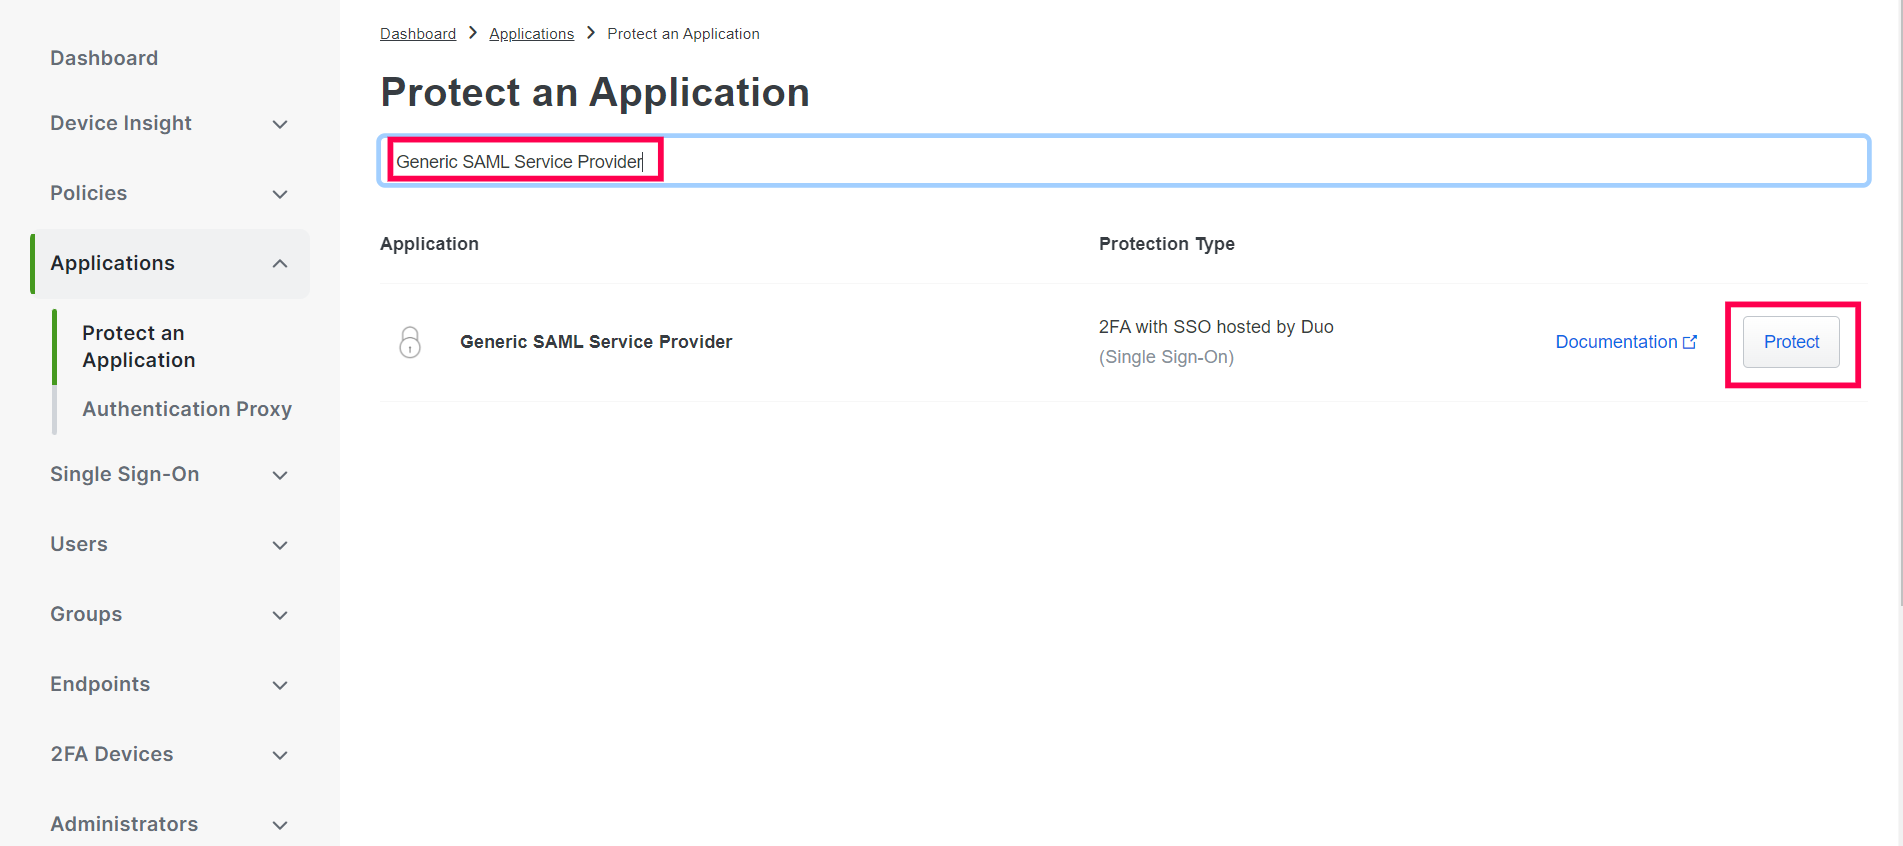Click the Generic SAML Service Provider result name
The width and height of the screenshot is (1903, 846).
click(596, 342)
